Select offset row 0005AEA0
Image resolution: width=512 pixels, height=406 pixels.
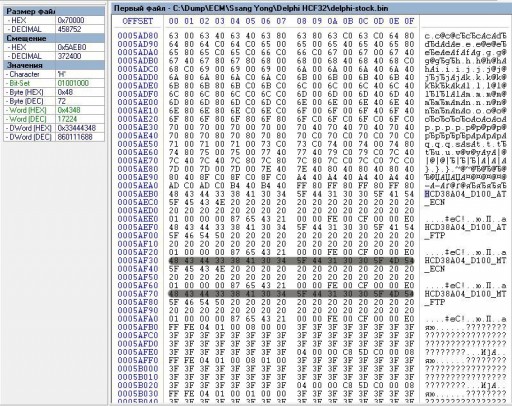pos(138,186)
